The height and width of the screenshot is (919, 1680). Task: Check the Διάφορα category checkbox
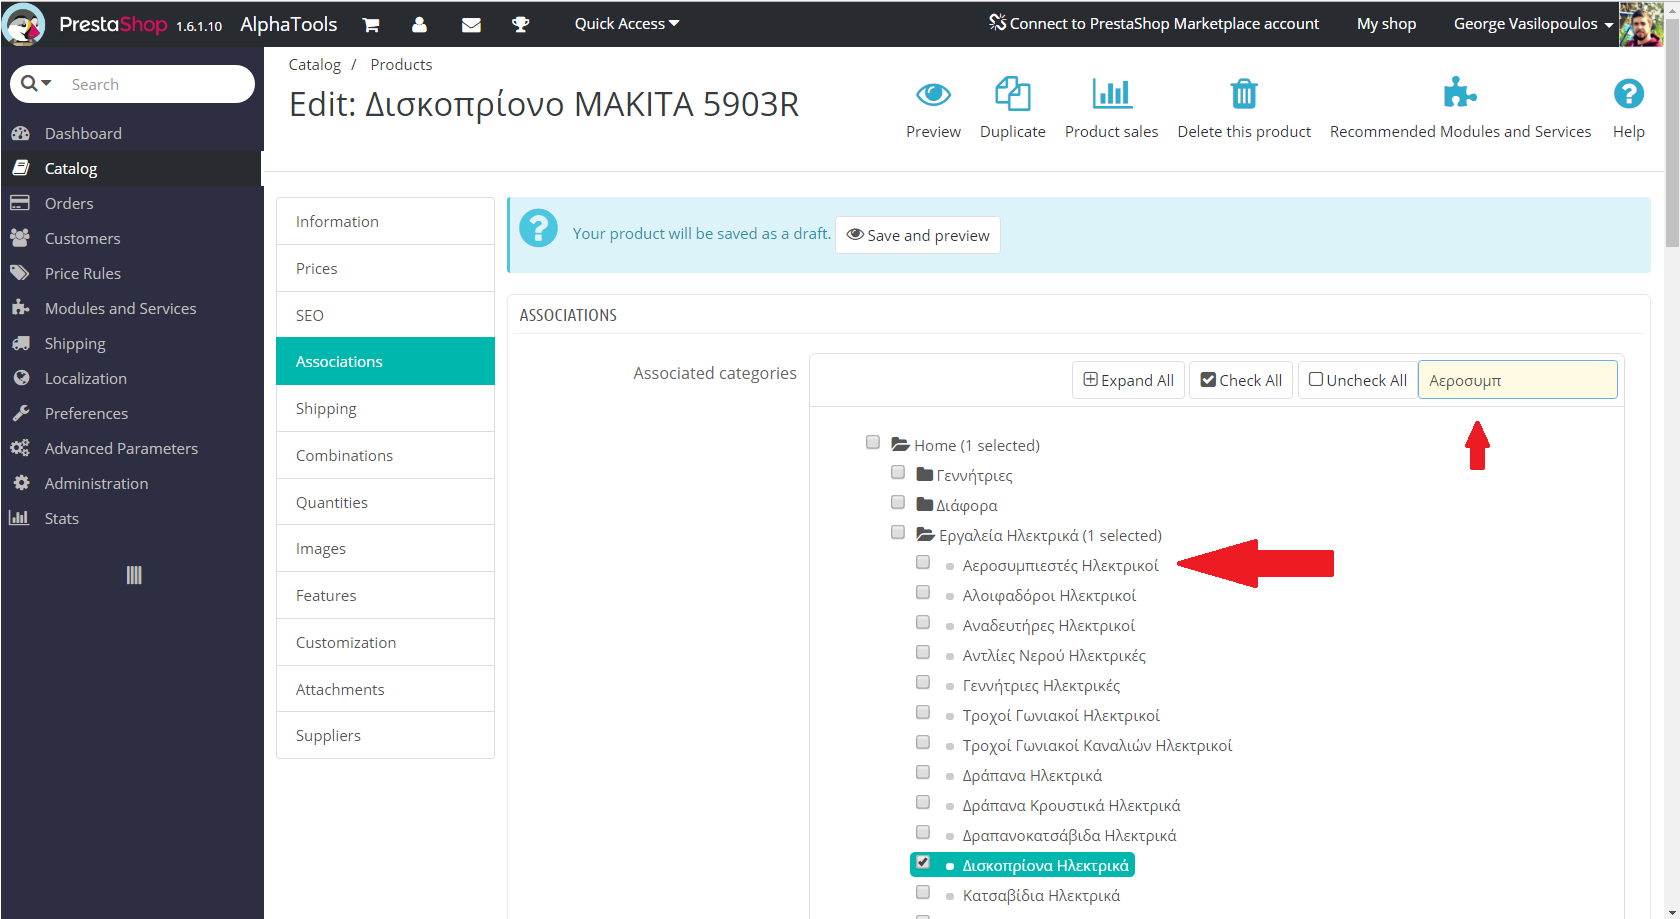(x=898, y=502)
